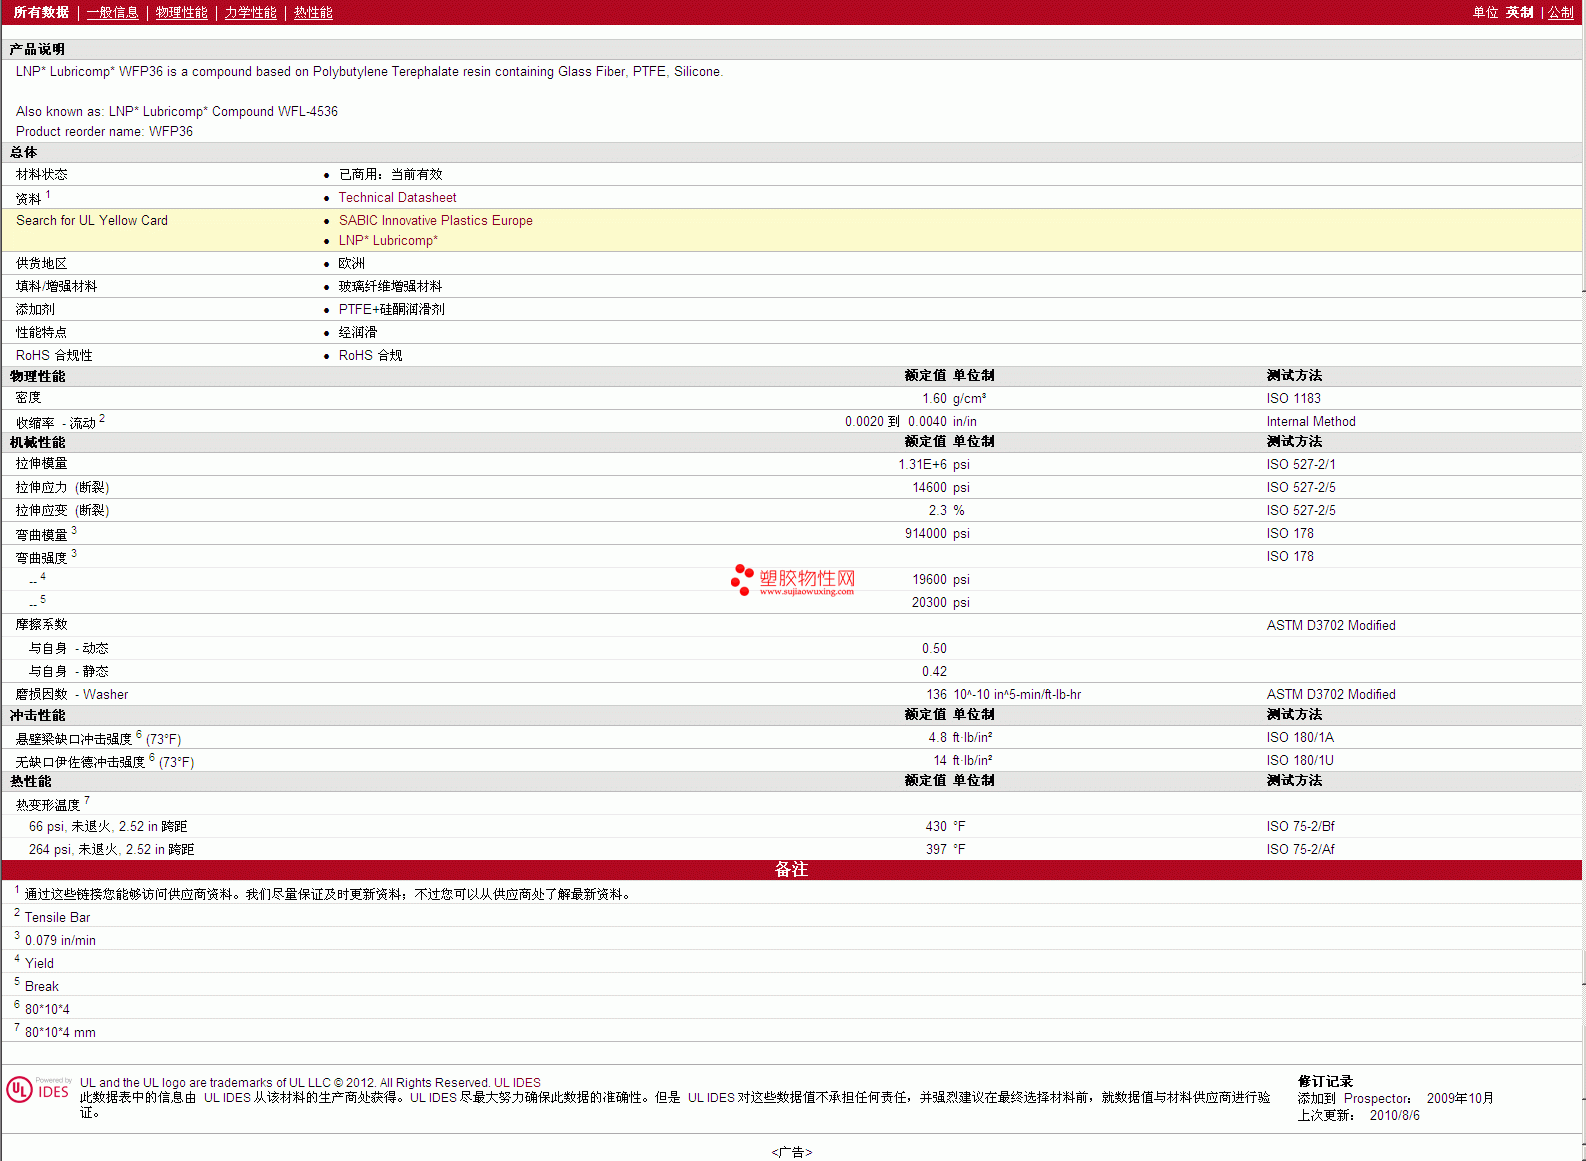The image size is (1586, 1161).
Task: Click the UL IDES logo in footer
Action: [x=39, y=1089]
